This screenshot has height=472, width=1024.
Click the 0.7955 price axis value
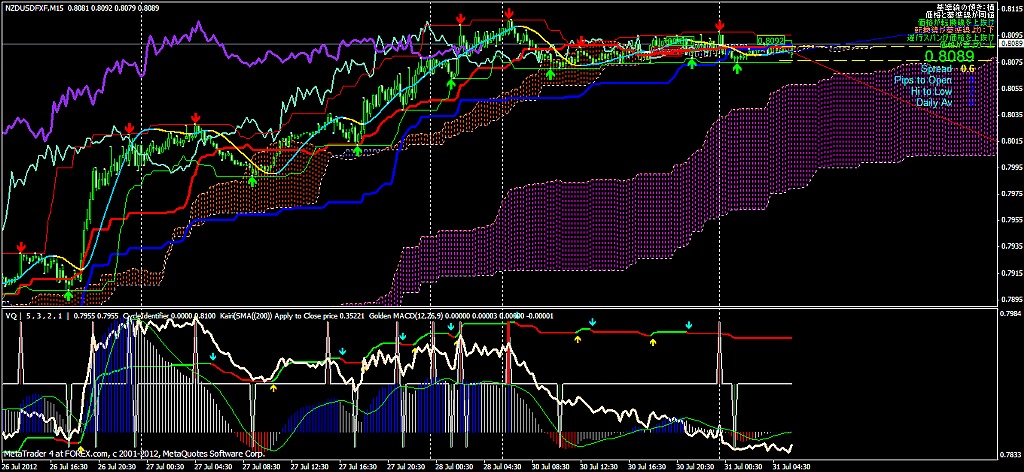pos(1010,221)
